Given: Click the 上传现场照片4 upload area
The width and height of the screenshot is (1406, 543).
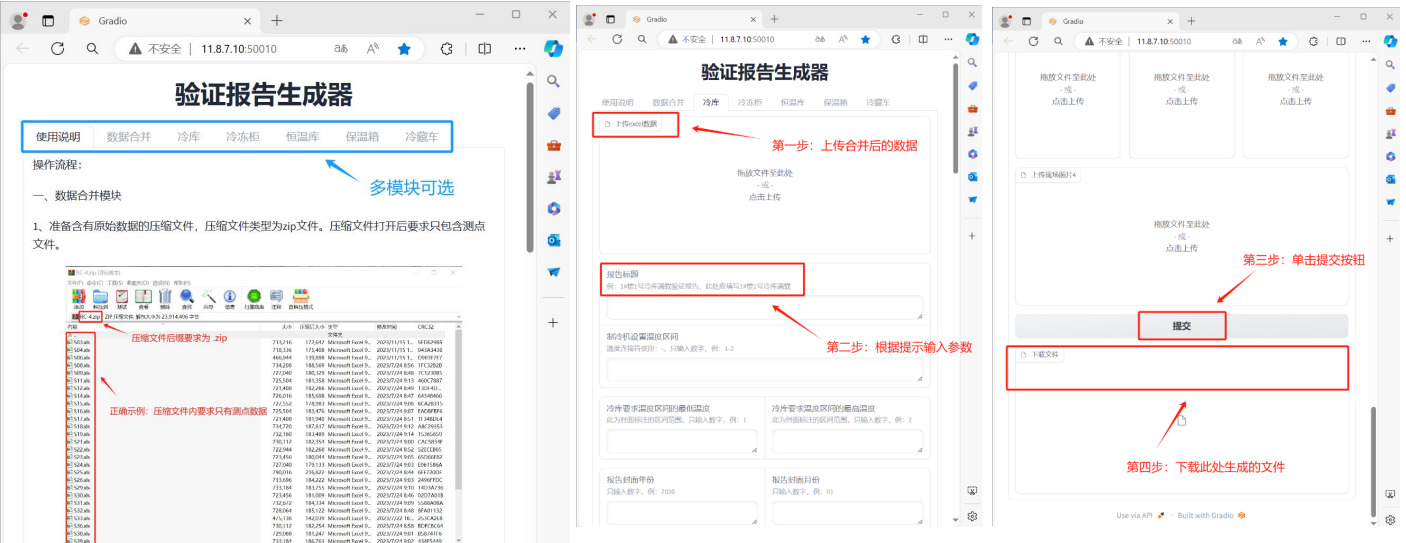Looking at the screenshot, I should click(1182, 235).
